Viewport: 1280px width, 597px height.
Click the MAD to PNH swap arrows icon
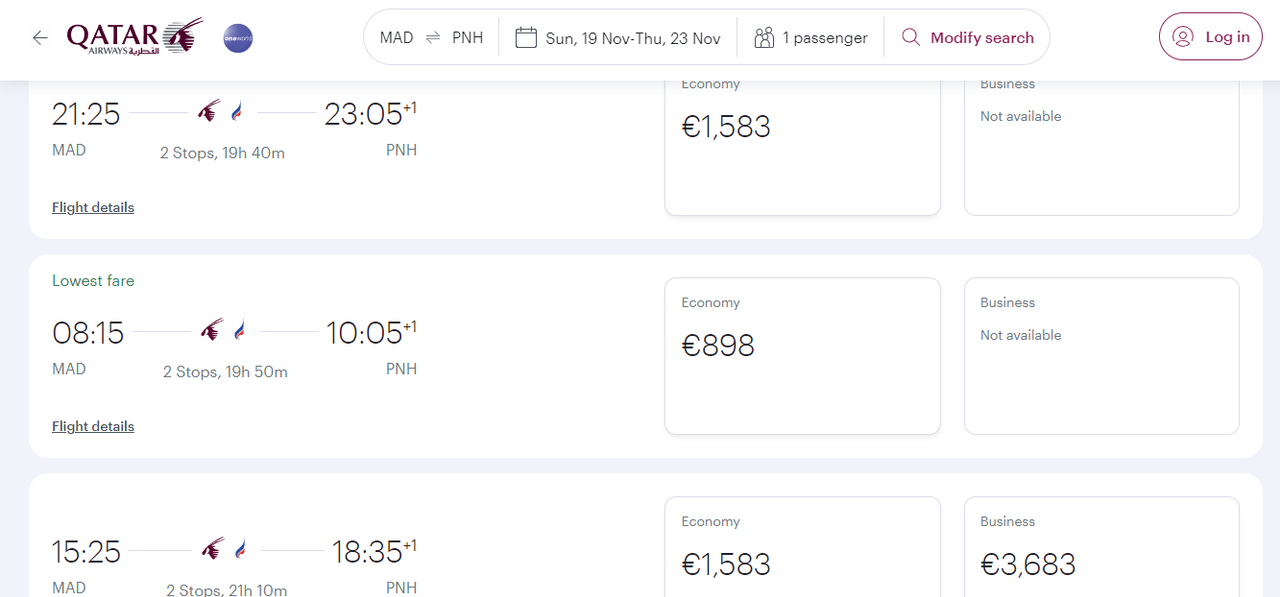click(433, 38)
